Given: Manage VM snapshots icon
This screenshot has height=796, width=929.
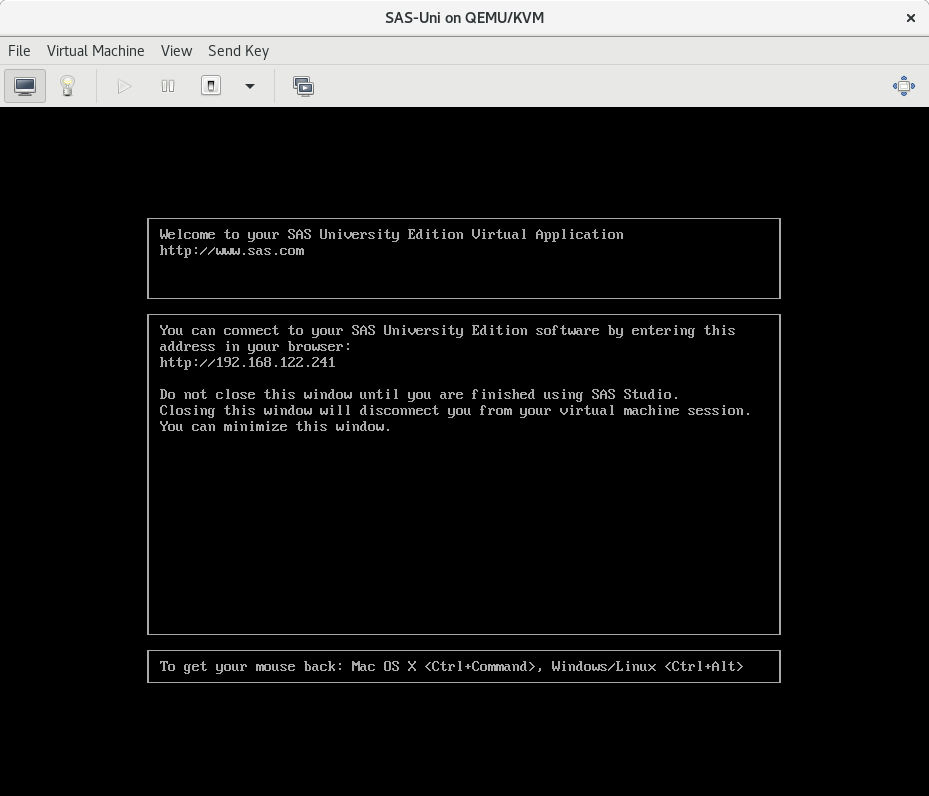Looking at the screenshot, I should pyautogui.click(x=303, y=86).
